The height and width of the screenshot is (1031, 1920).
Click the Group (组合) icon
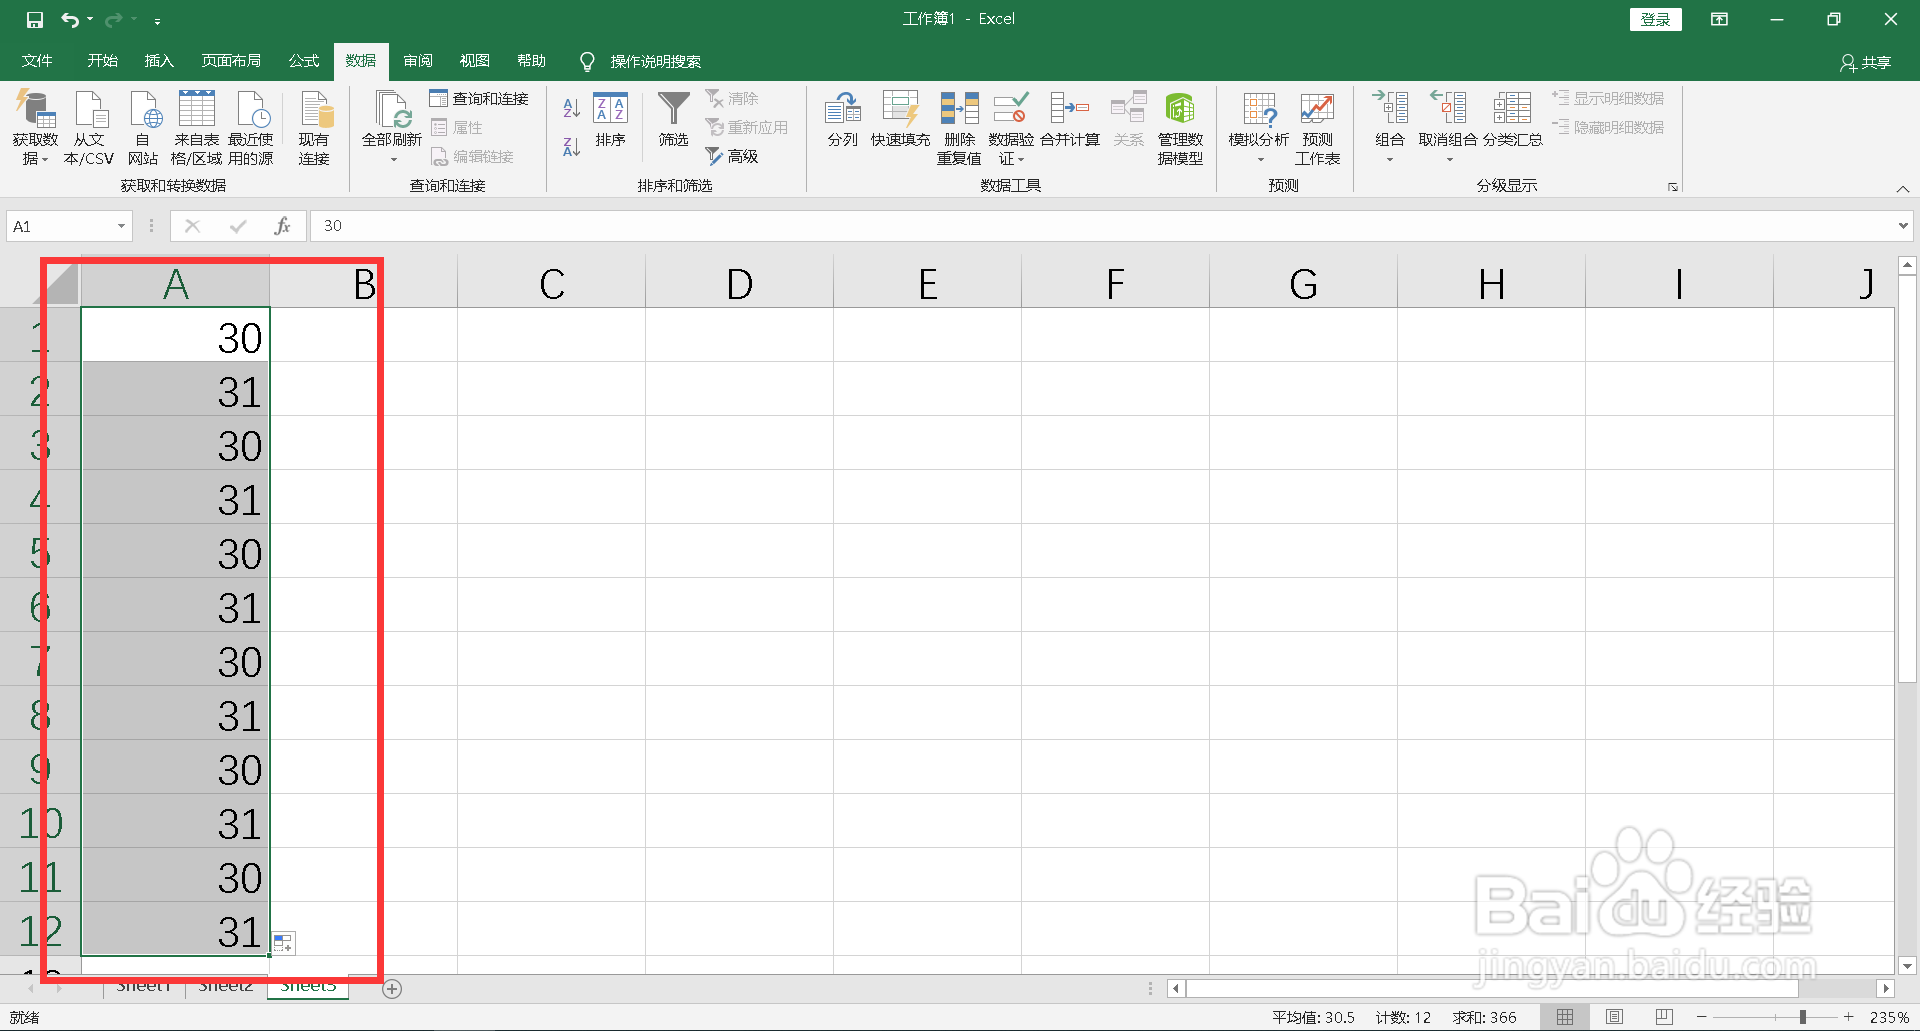click(x=1390, y=108)
